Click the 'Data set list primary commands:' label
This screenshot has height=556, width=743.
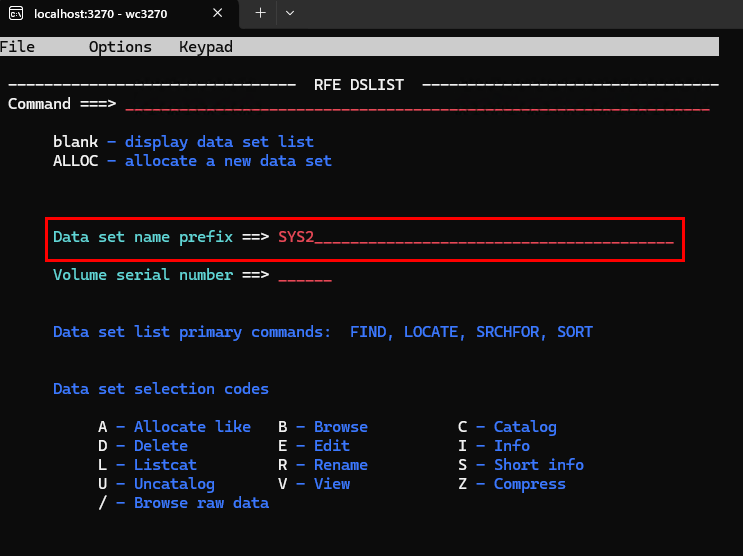(192, 332)
